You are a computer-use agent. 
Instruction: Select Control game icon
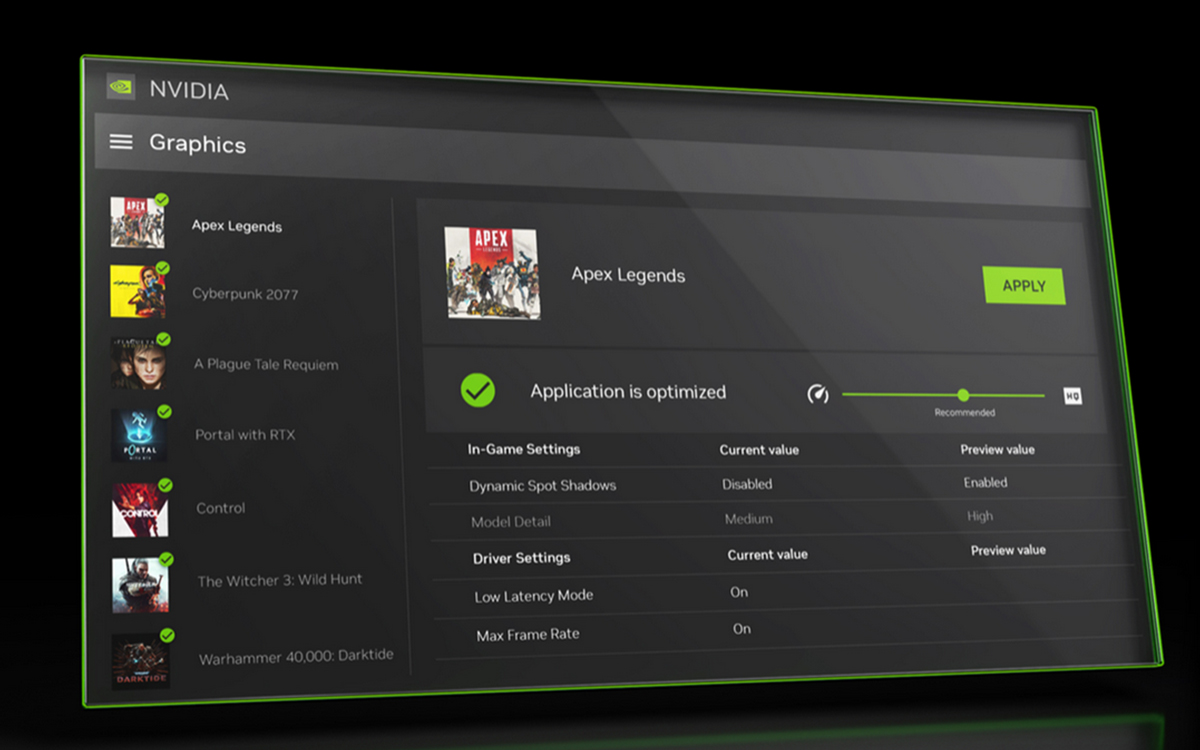[x=141, y=510]
